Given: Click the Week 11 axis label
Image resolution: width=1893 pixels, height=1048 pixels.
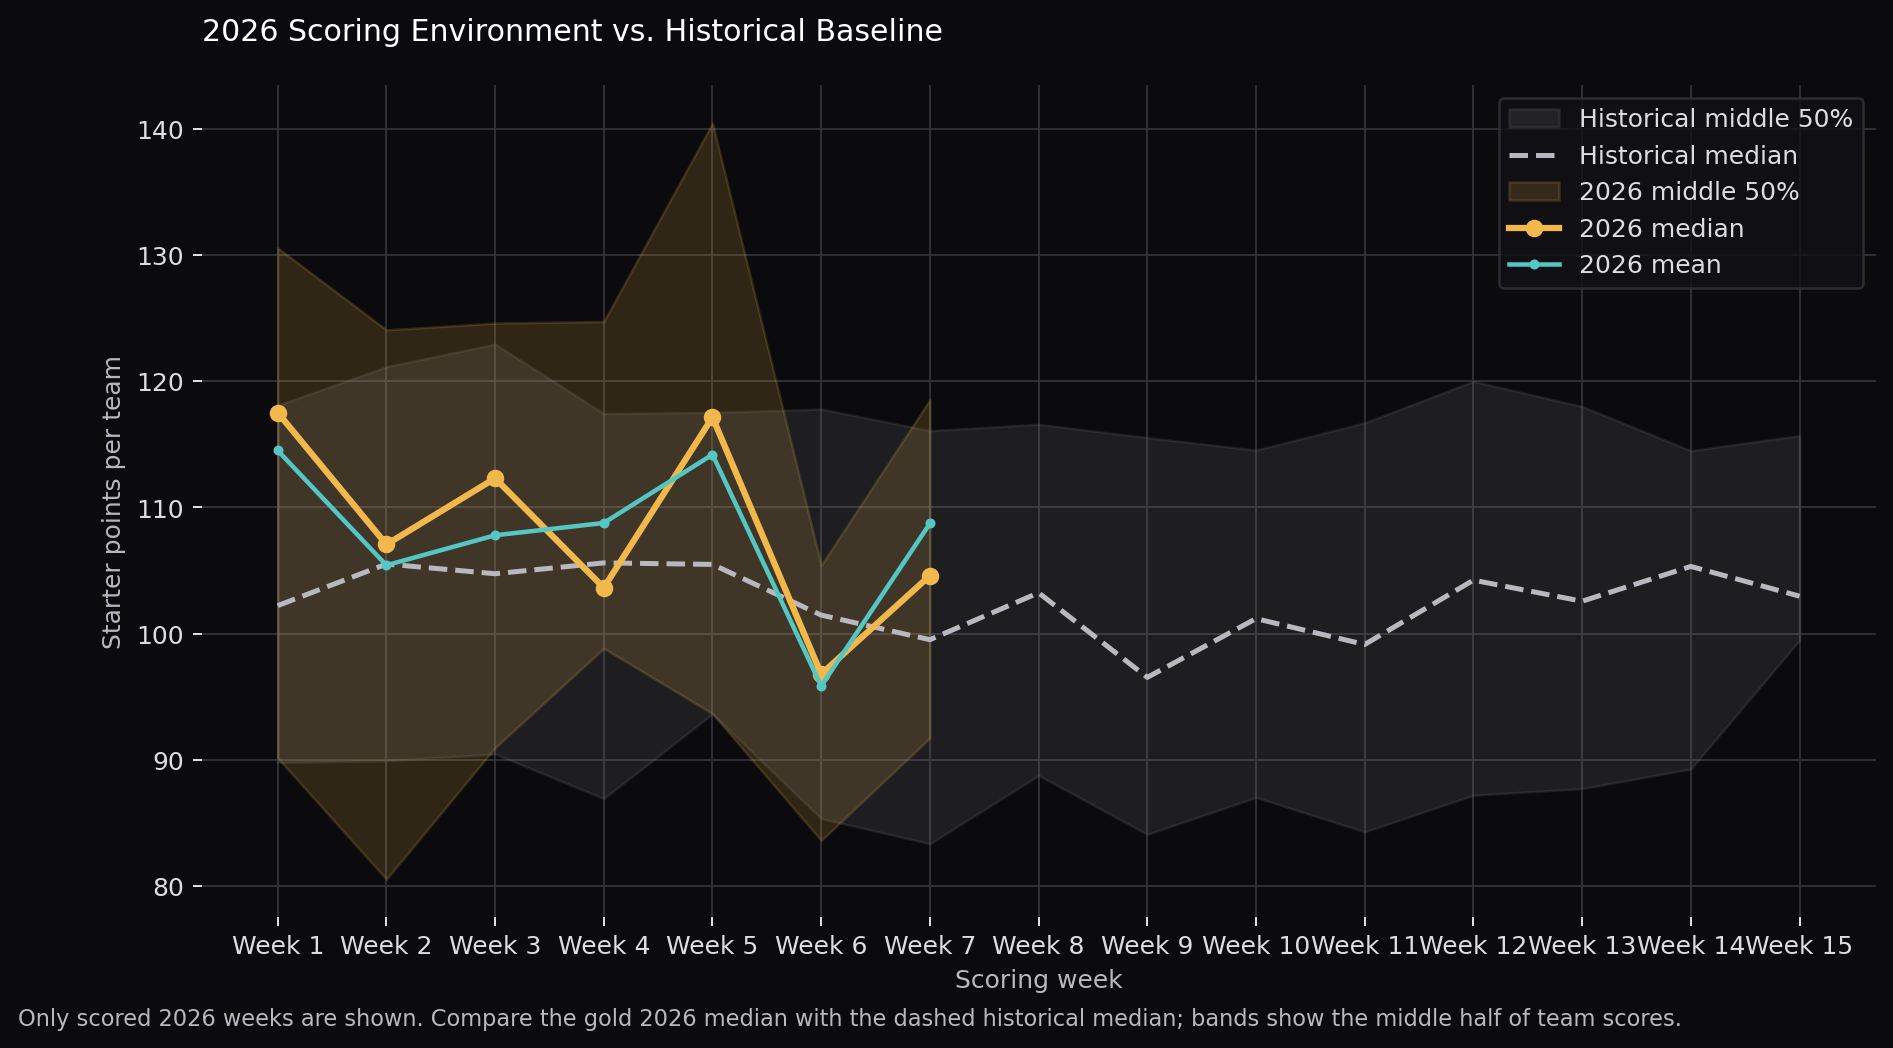Looking at the screenshot, I should [x=1364, y=945].
